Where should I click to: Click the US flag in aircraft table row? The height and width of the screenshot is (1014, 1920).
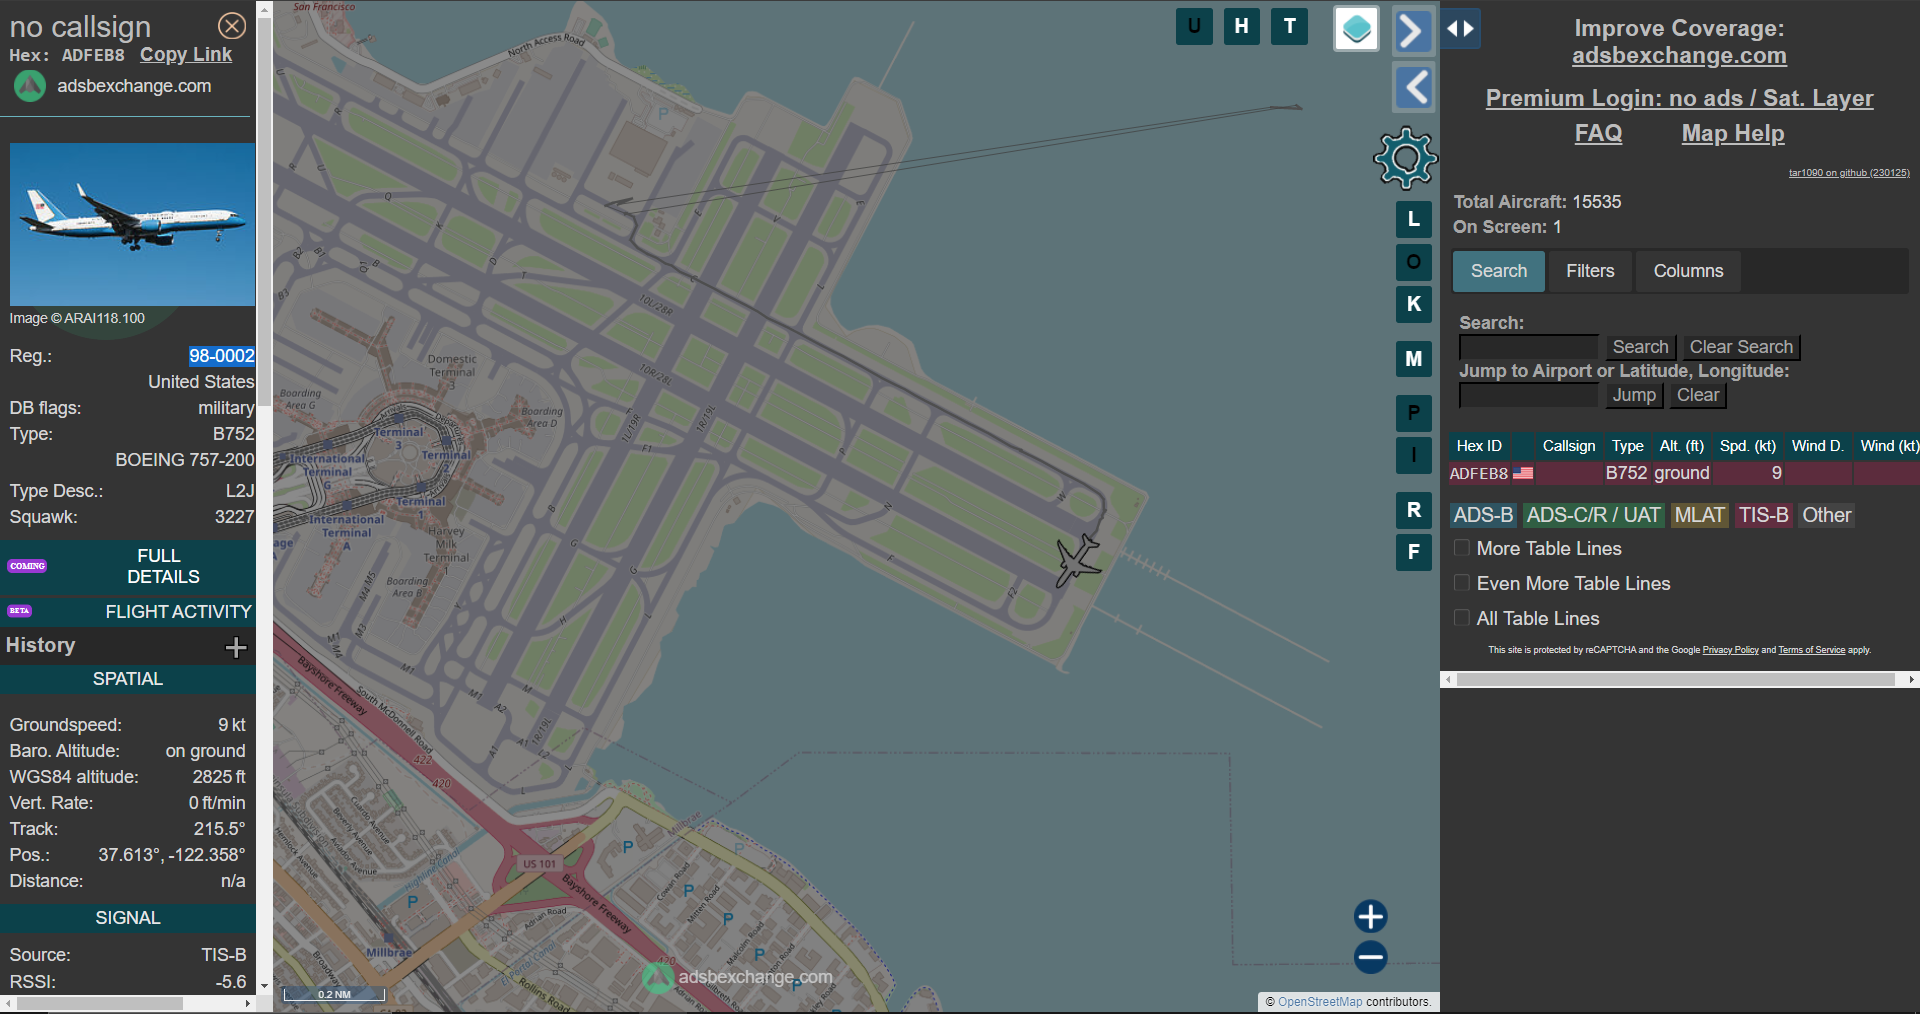tap(1523, 473)
